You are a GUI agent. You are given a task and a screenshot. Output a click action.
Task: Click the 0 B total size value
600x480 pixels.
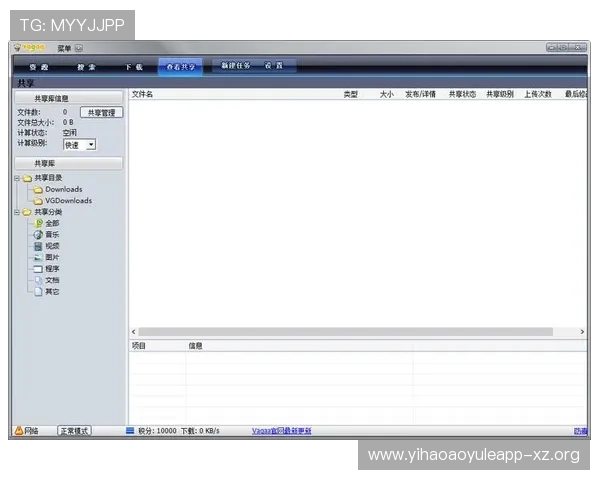point(68,122)
